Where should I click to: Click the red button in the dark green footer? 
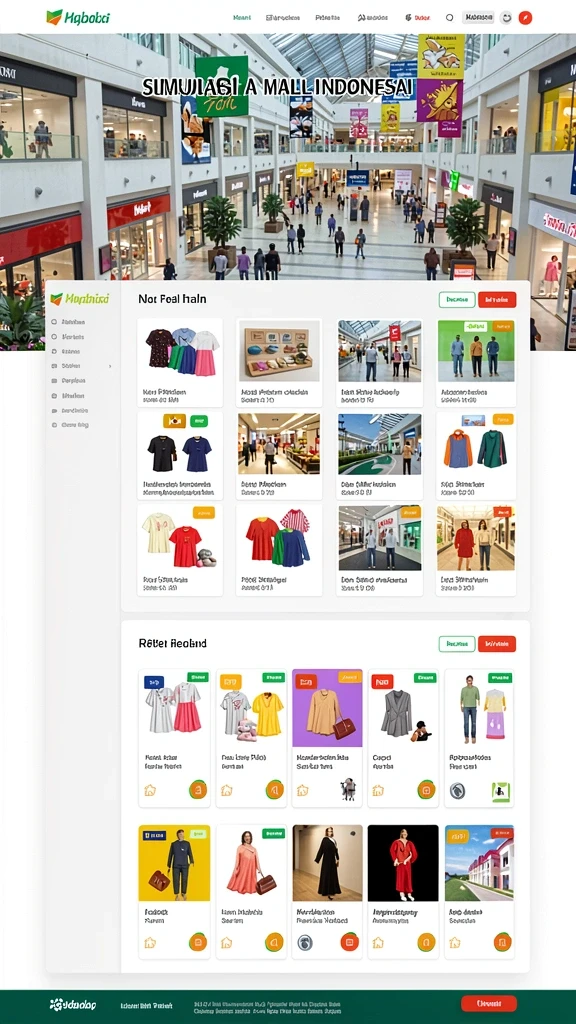pos(488,1003)
